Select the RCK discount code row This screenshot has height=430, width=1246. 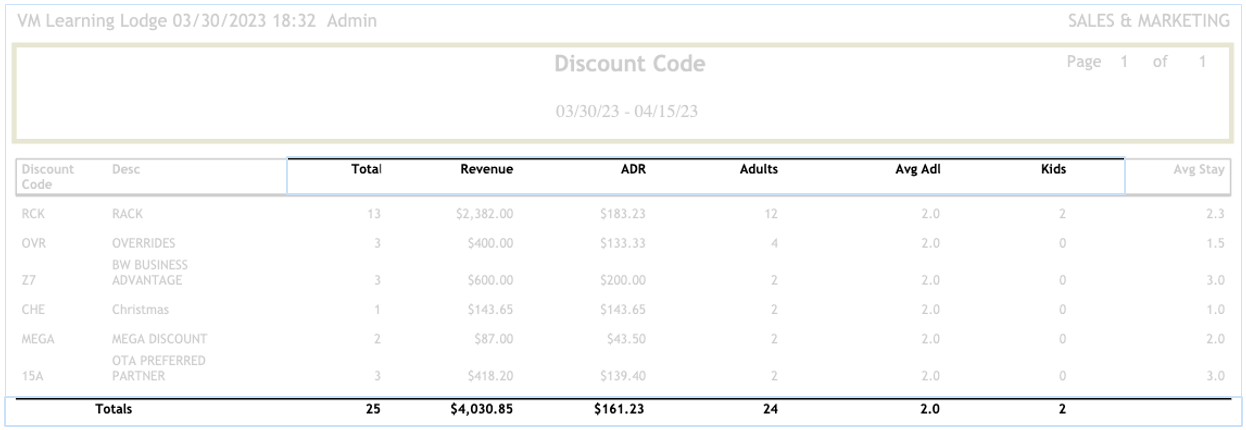tap(33, 214)
